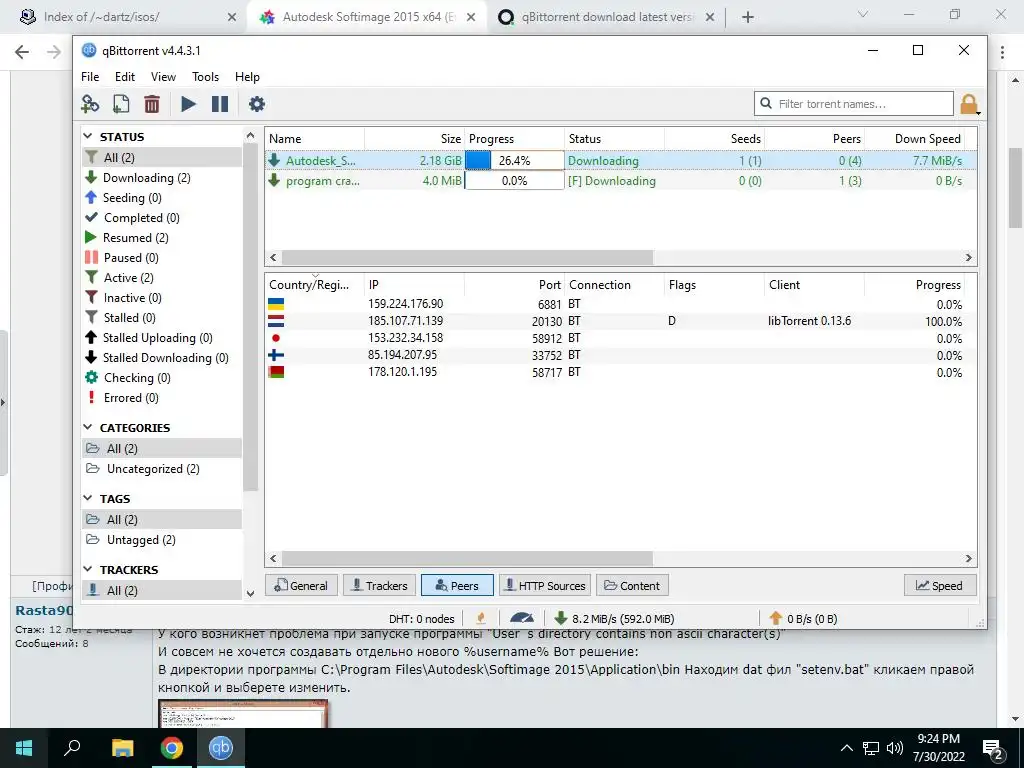Open the View menu
The image size is (1024, 768).
[163, 76]
